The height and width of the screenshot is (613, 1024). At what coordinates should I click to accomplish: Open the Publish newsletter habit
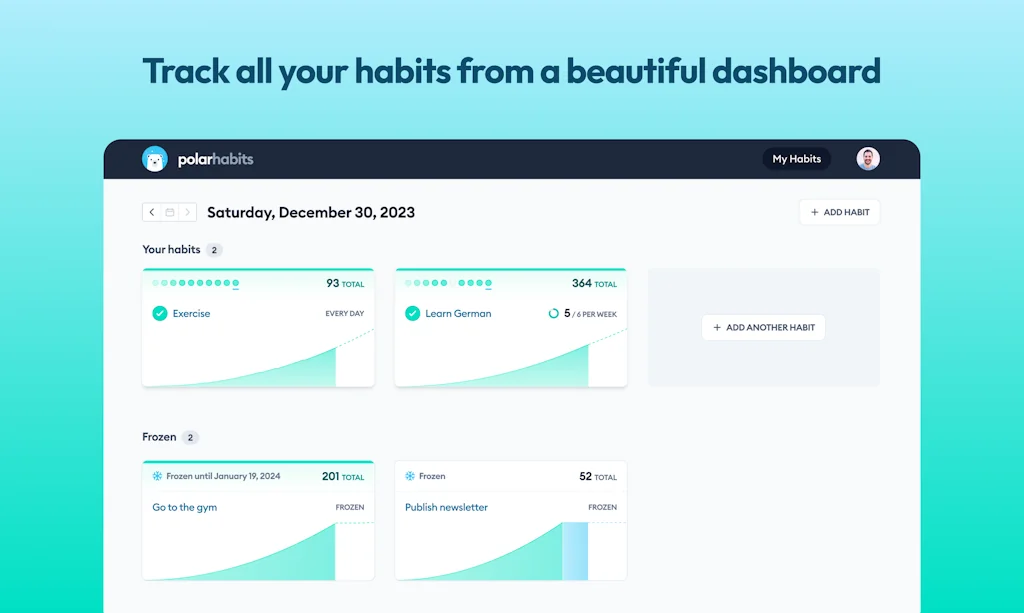(448, 507)
